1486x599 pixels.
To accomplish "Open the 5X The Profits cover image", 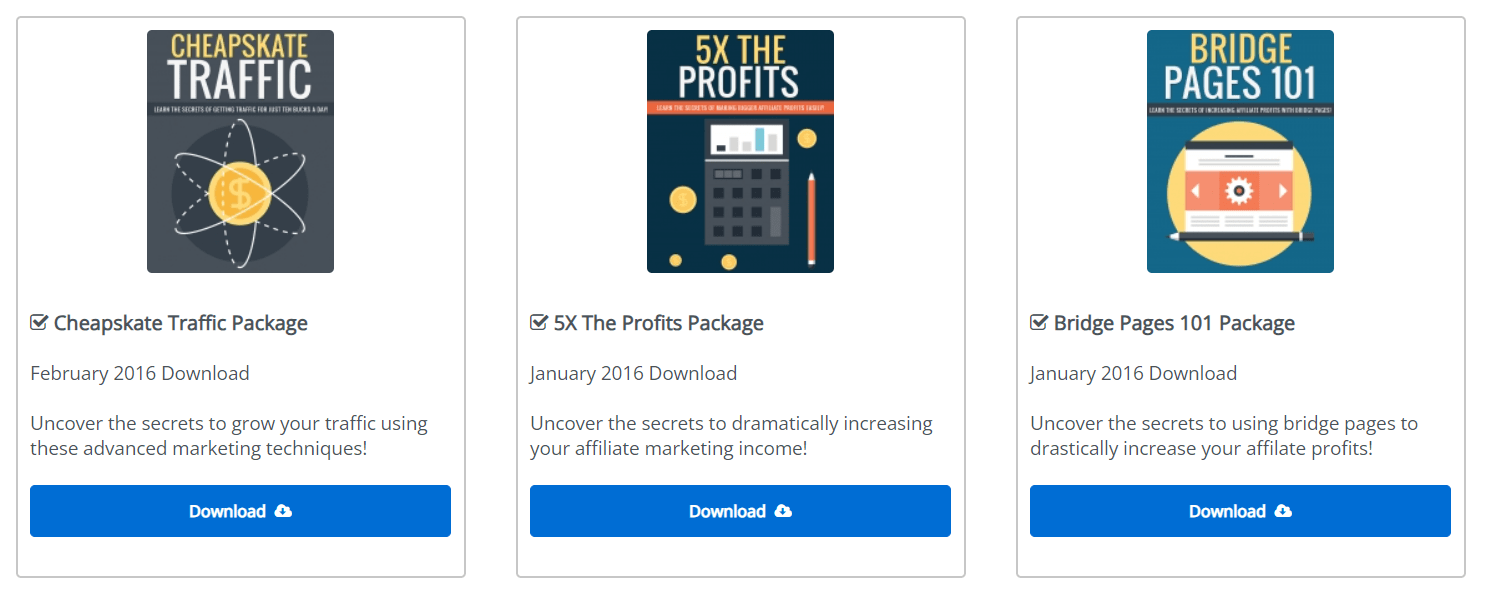I will (740, 151).
